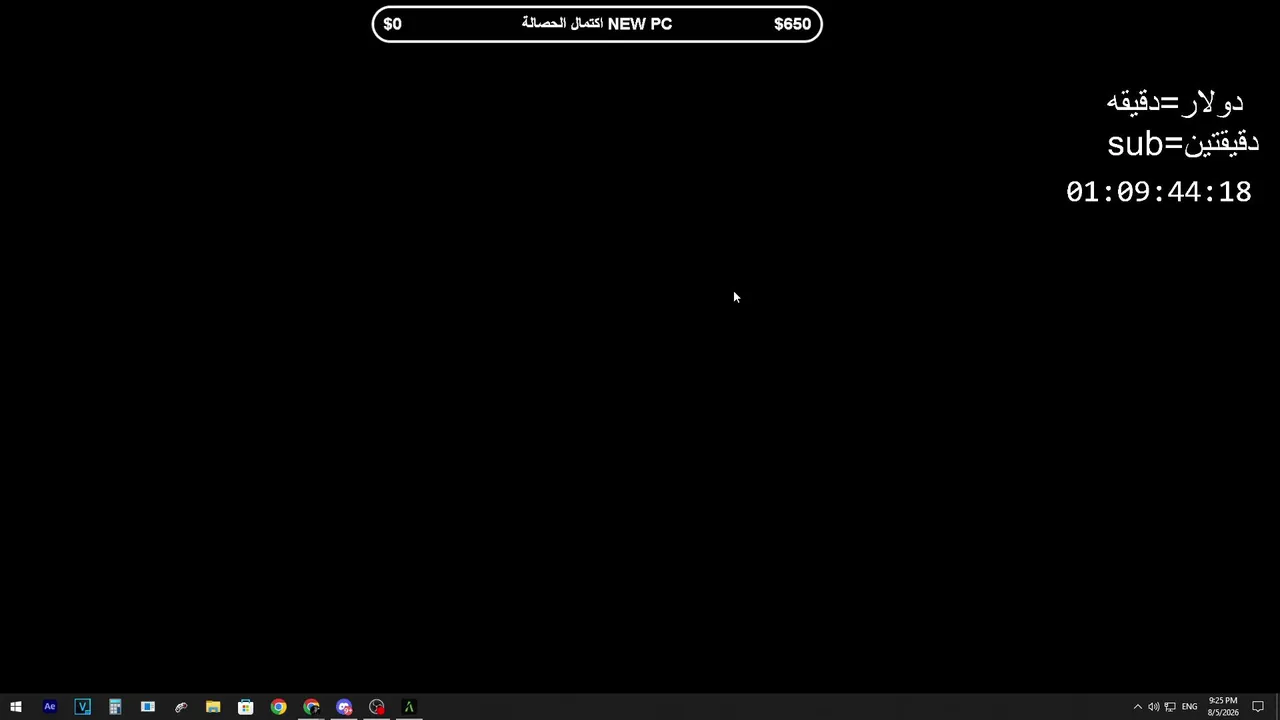The height and width of the screenshot is (720, 1280).
Task: Open the blue window app icon beside Calculator
Action: pyautogui.click(x=148, y=707)
